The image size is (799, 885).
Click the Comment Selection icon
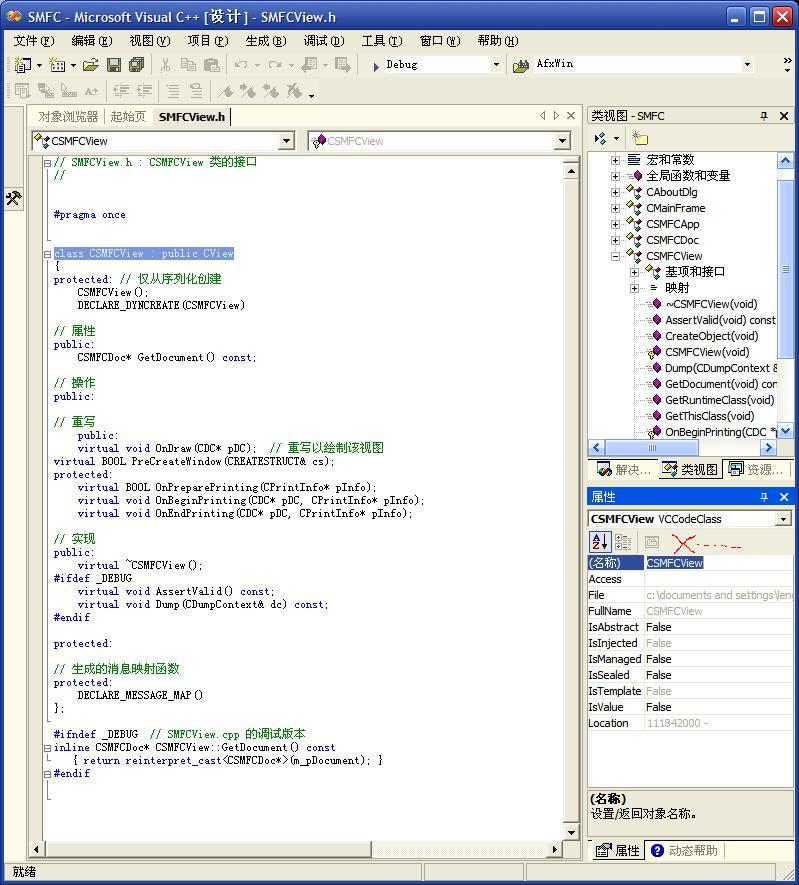tap(173, 91)
